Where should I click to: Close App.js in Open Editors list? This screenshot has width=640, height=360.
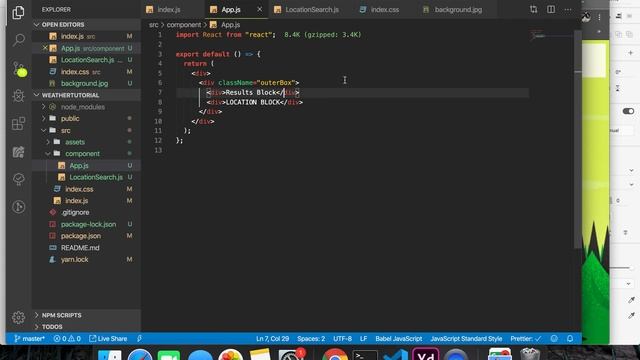[x=45, y=48]
